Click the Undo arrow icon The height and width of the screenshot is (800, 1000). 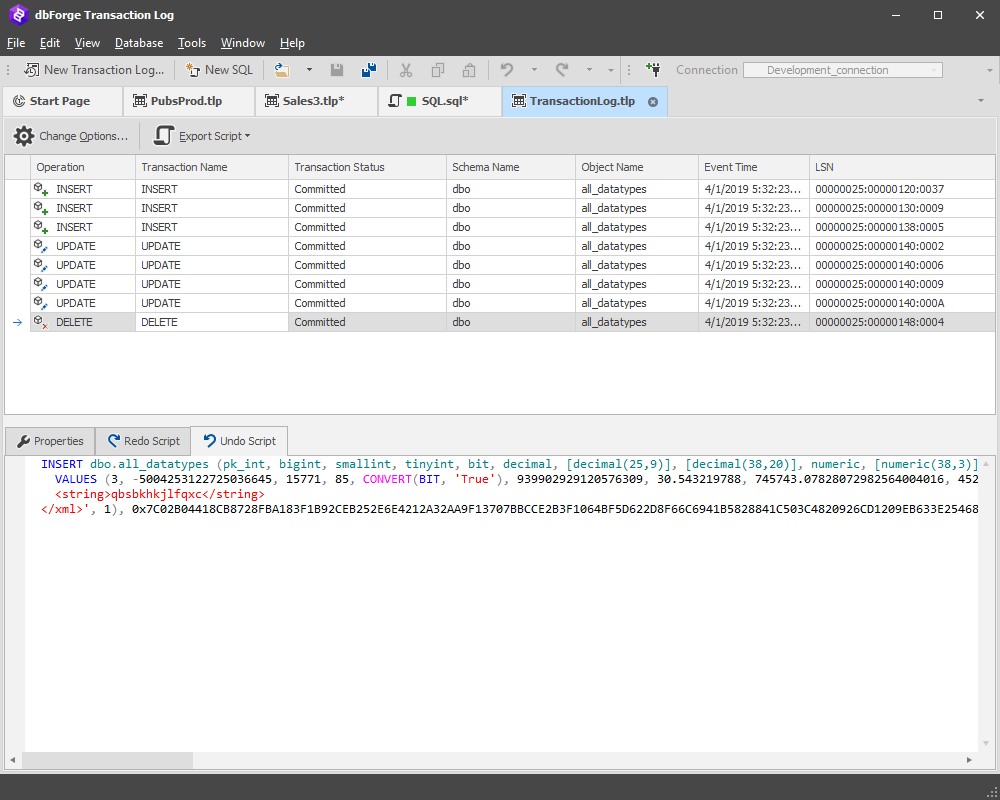pyautogui.click(x=507, y=70)
